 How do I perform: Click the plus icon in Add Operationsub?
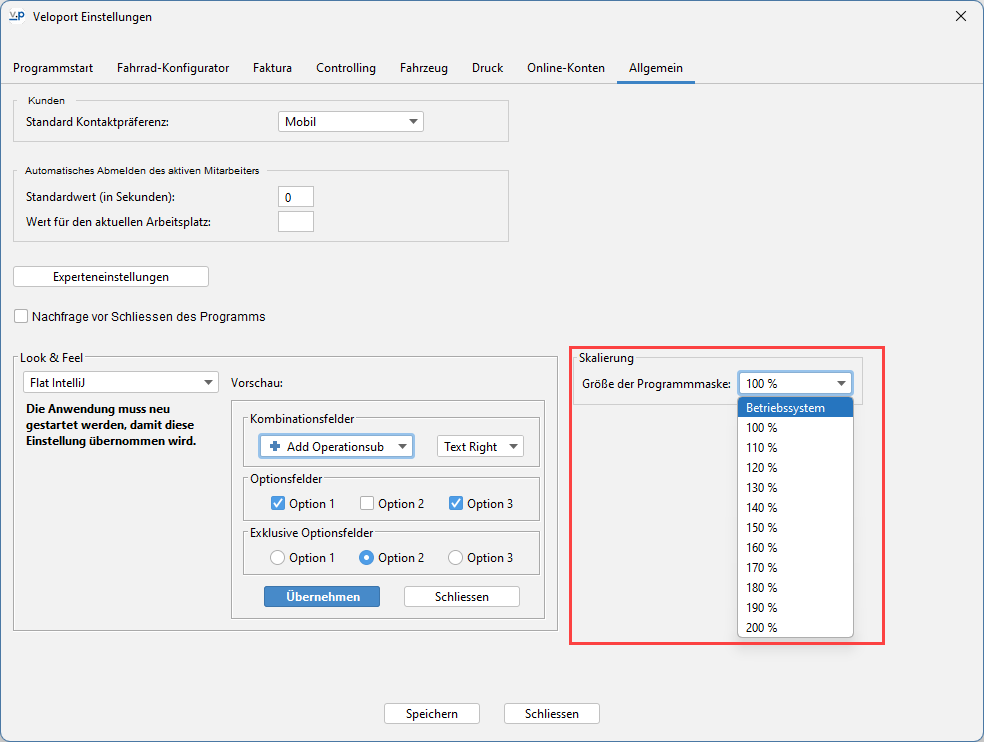tap(274, 446)
